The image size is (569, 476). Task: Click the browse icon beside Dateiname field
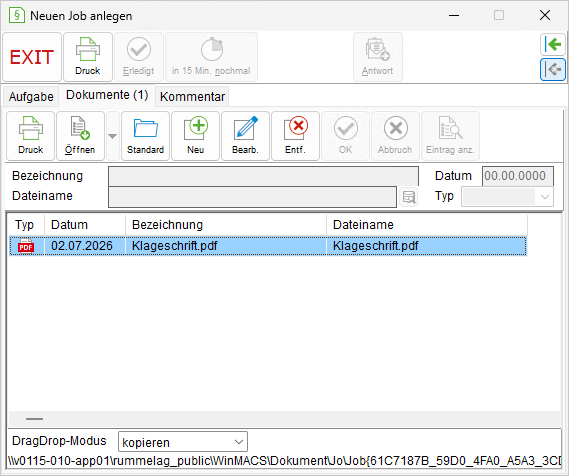click(409, 197)
